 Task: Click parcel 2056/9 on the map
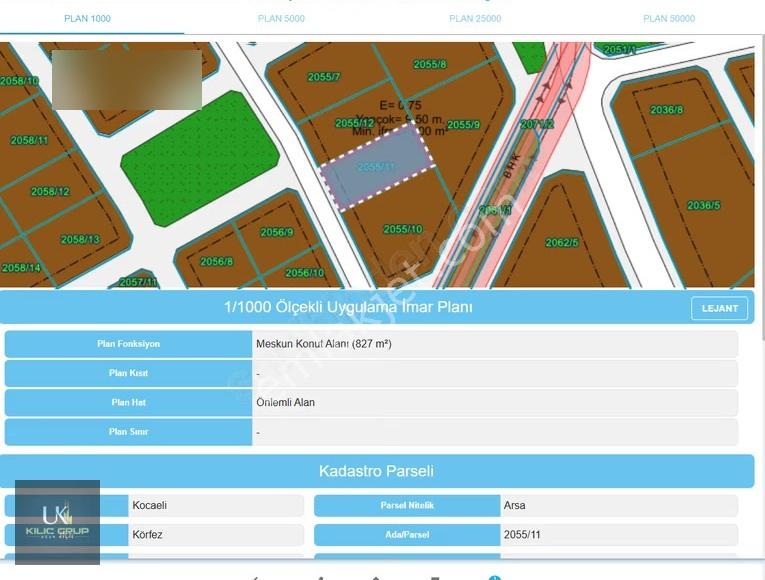(277, 232)
